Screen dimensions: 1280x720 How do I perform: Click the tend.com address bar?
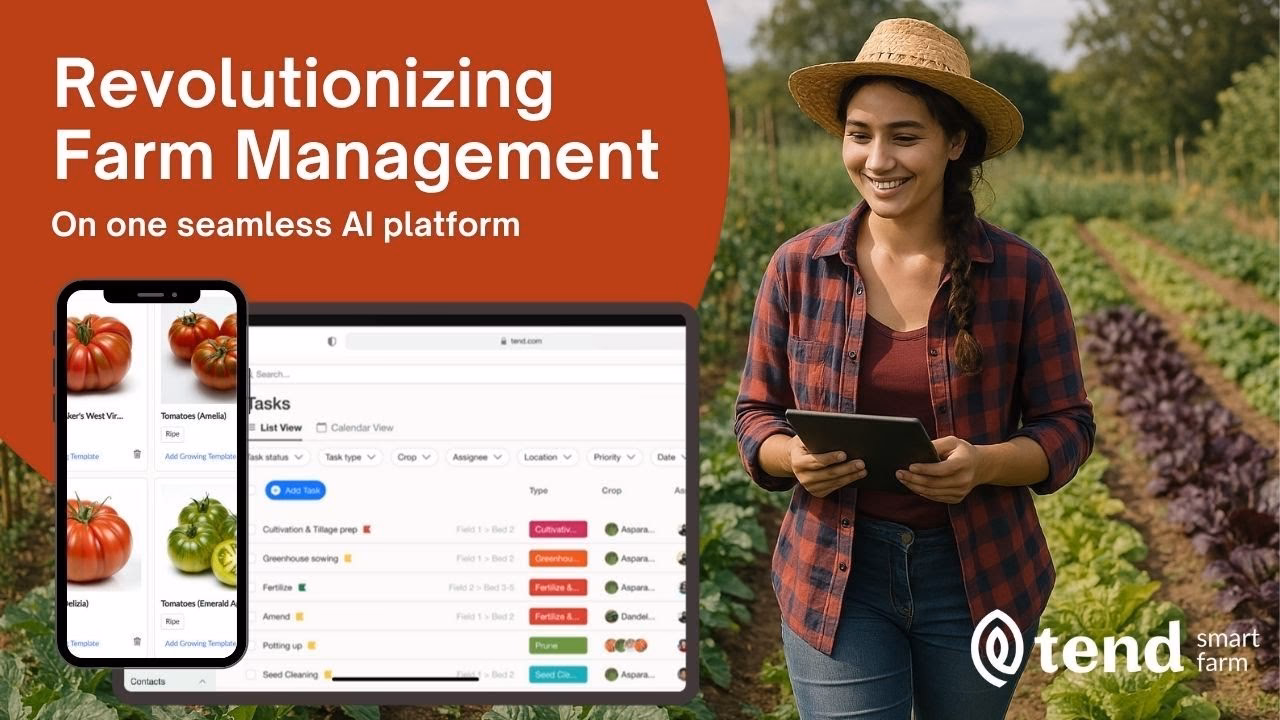515,341
